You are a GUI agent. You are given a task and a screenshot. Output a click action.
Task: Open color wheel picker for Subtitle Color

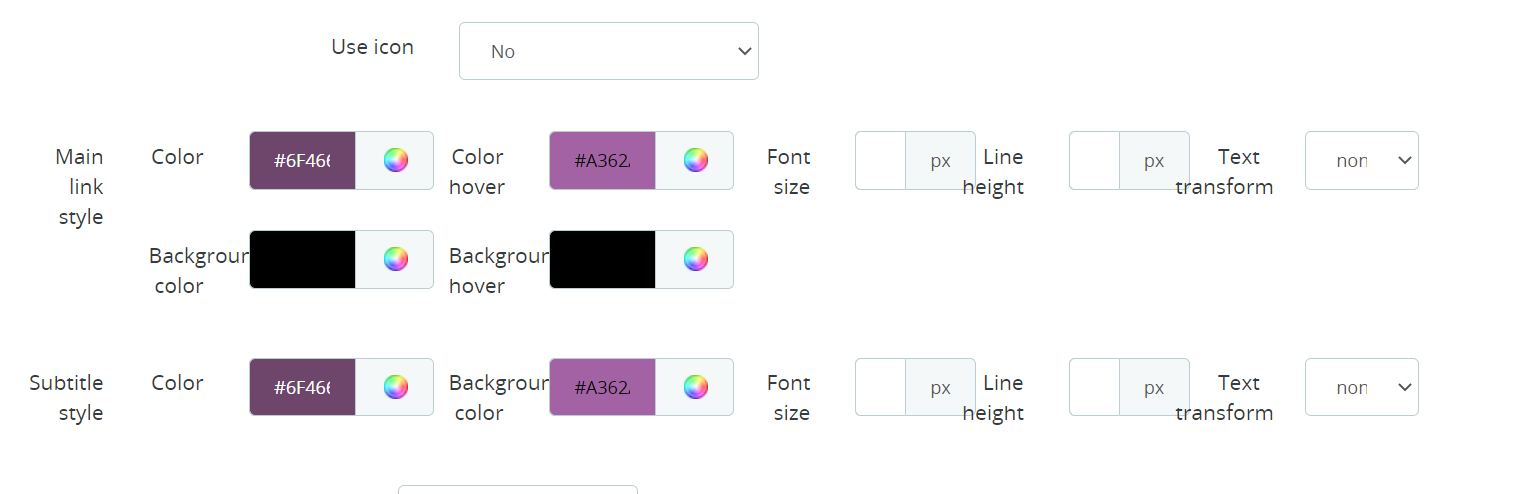tap(395, 387)
